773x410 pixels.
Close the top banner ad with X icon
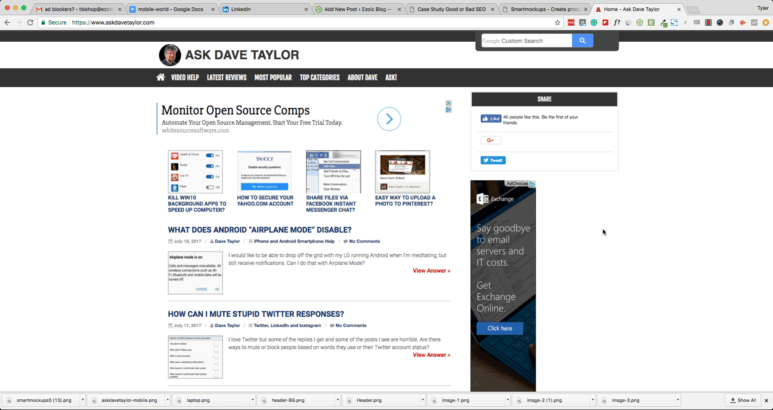[x=449, y=103]
